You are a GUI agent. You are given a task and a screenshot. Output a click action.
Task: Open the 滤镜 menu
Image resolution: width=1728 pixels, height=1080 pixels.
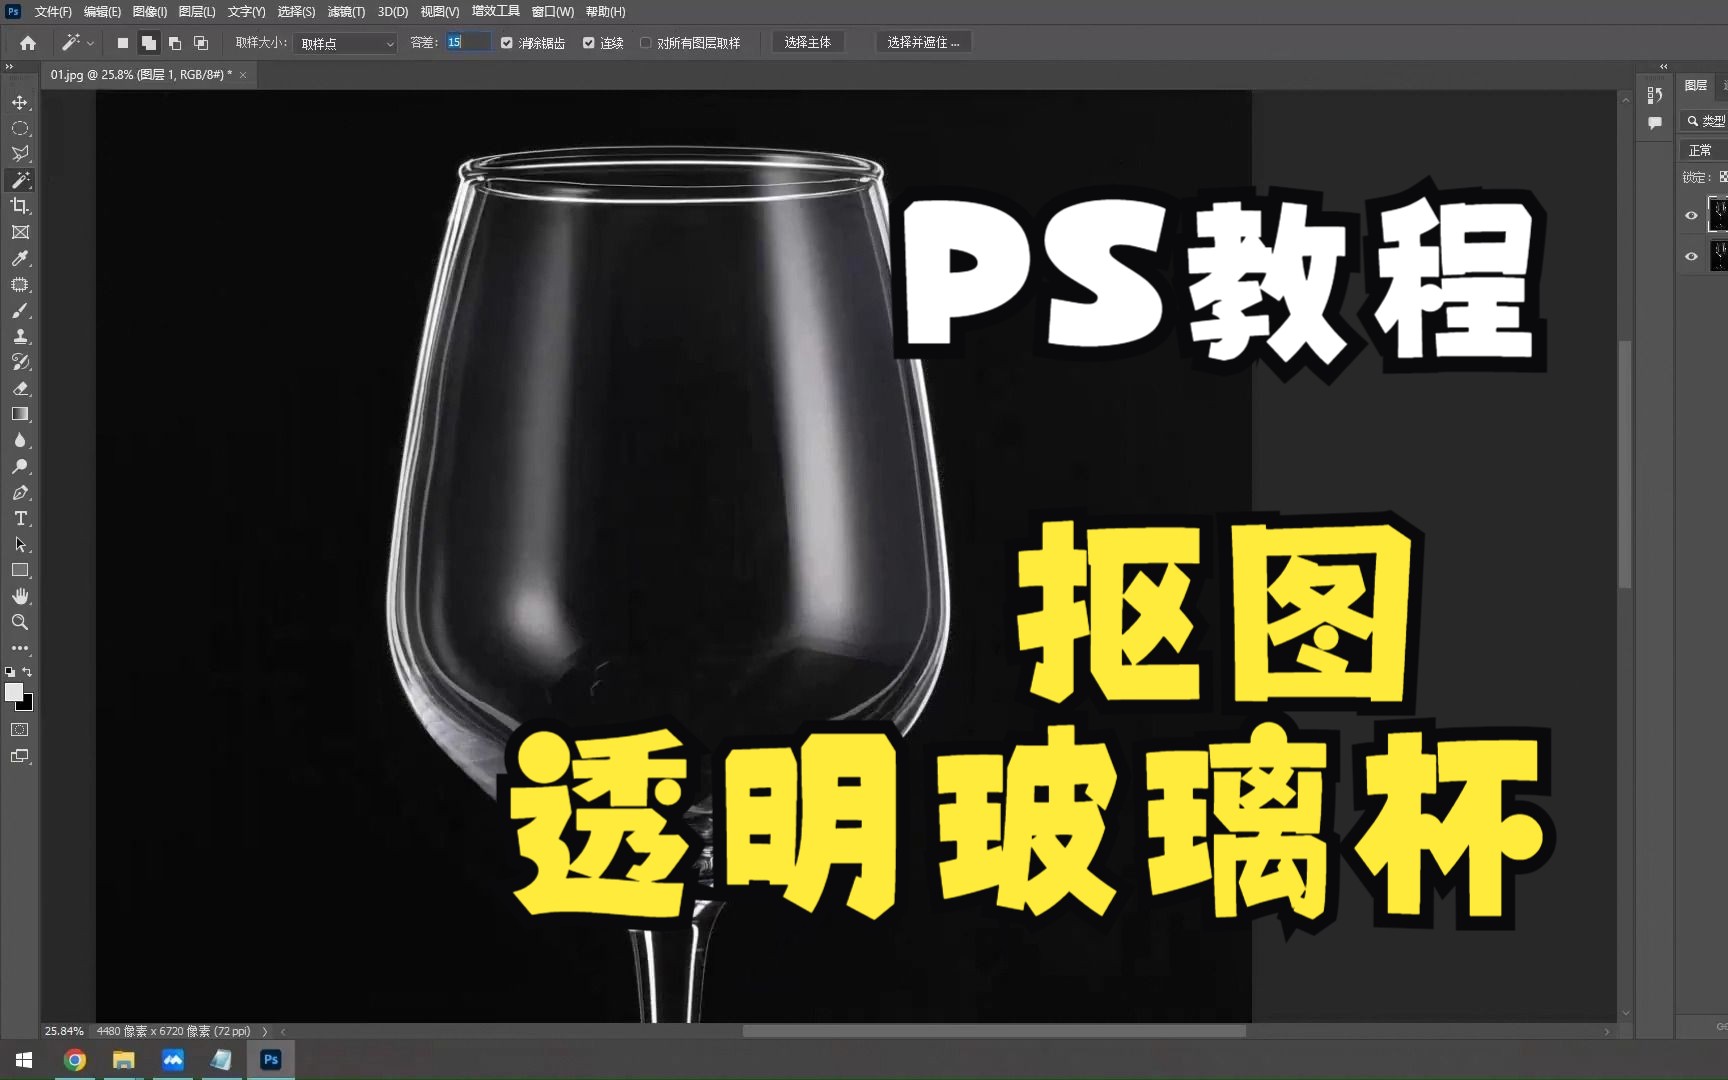(345, 12)
